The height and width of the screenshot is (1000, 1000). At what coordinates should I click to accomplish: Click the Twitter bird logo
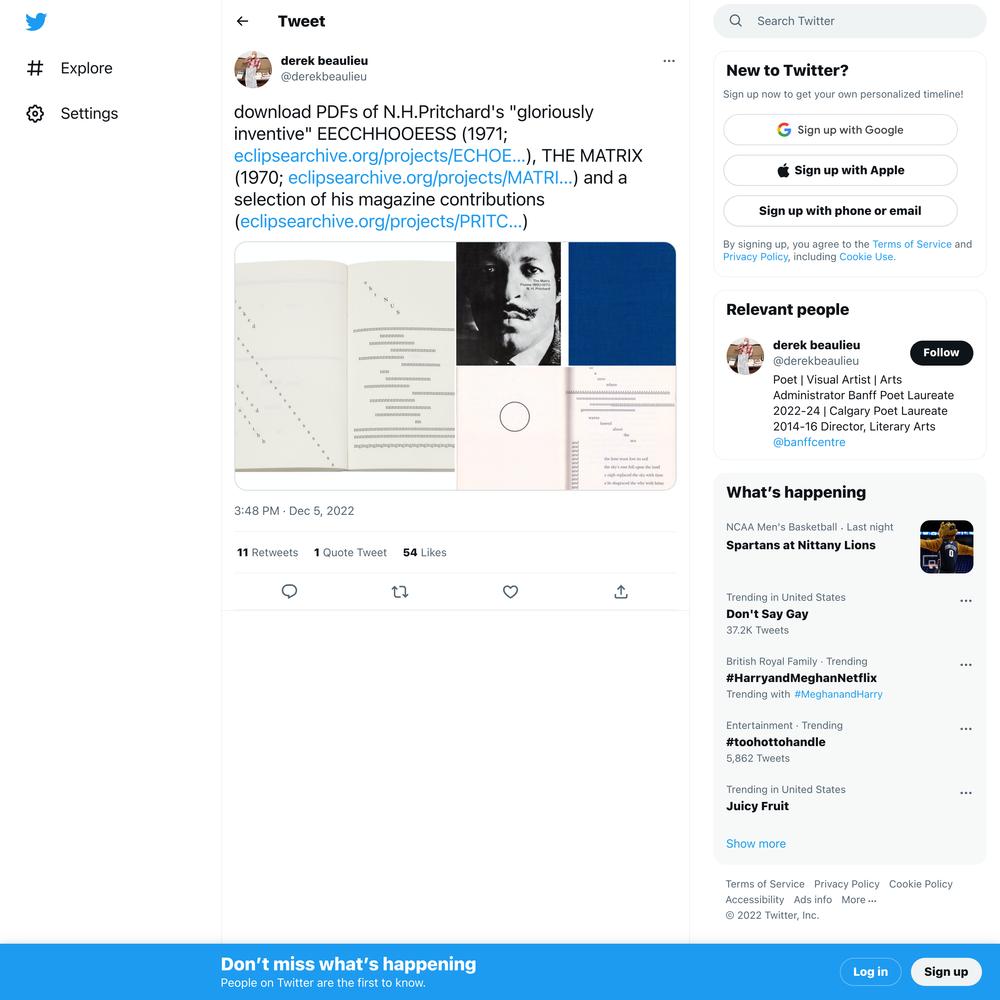36,22
